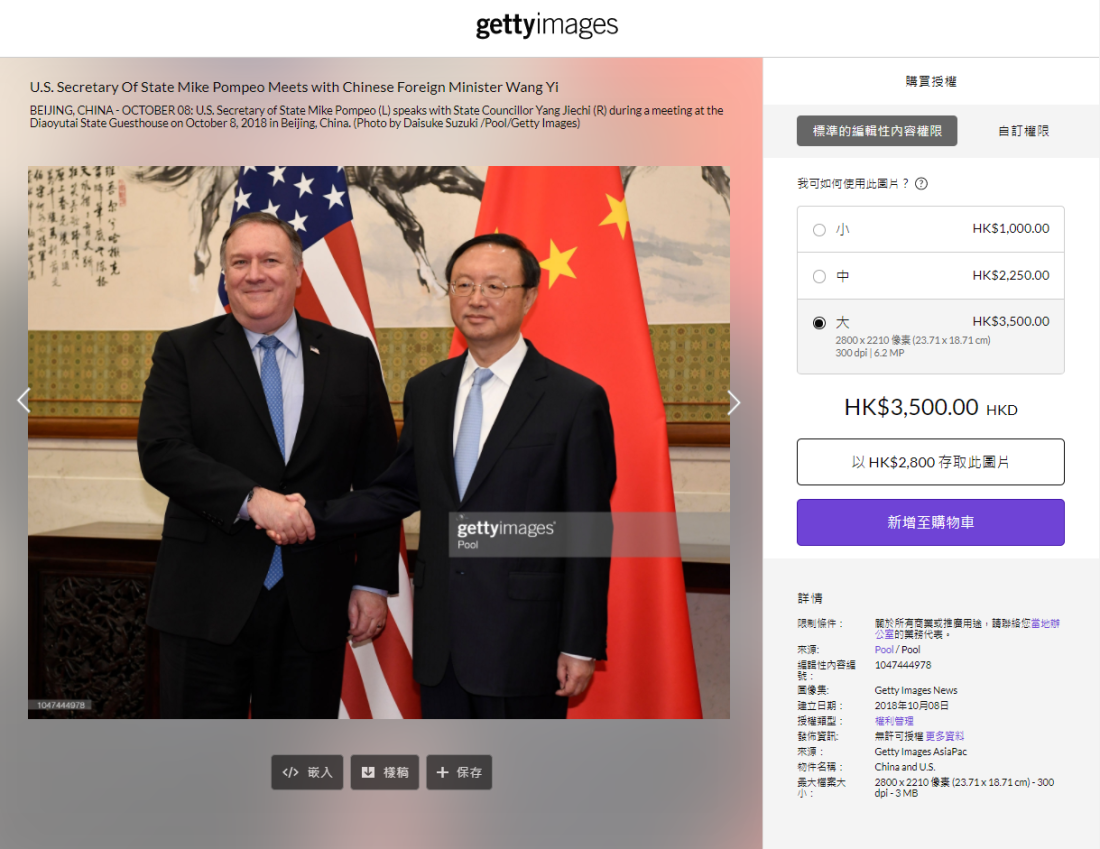
Task: Go to the next image with the right arrow
Action: point(734,403)
